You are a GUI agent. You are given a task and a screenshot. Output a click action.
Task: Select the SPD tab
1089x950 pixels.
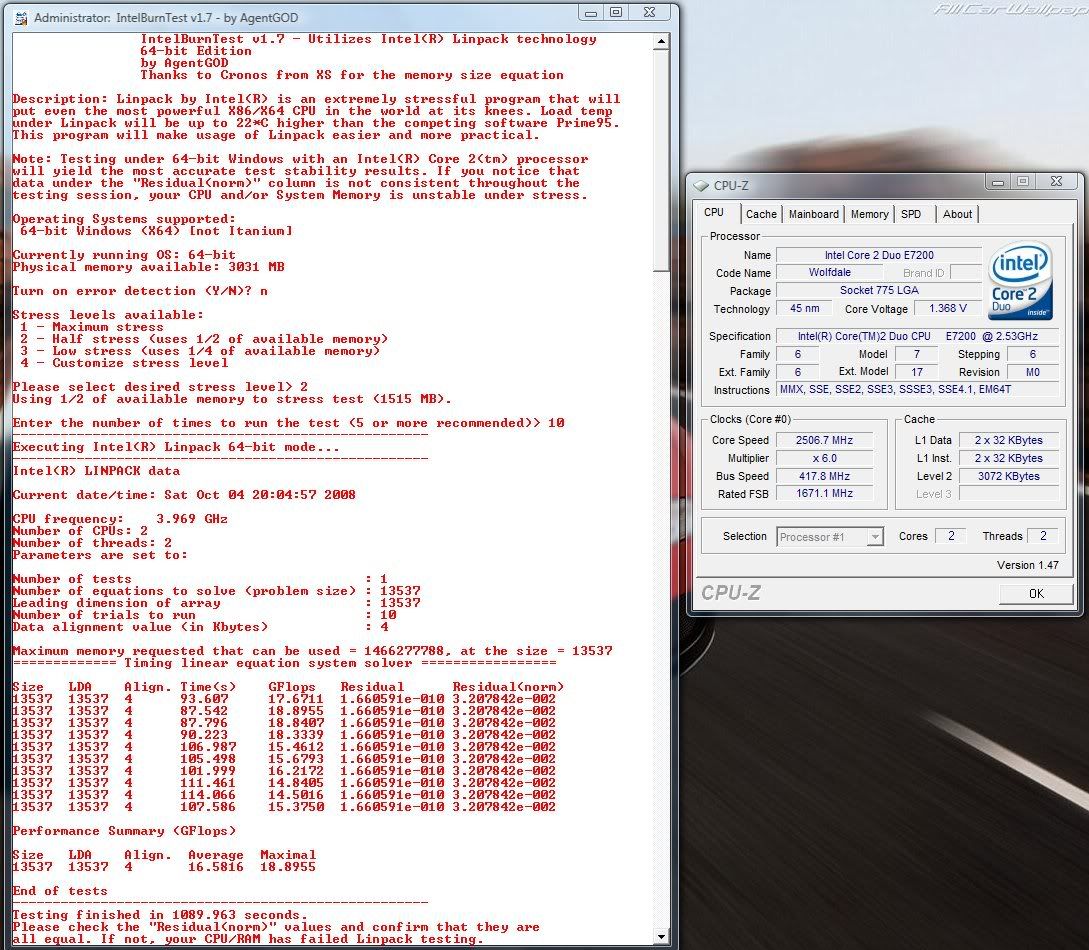[x=911, y=215]
